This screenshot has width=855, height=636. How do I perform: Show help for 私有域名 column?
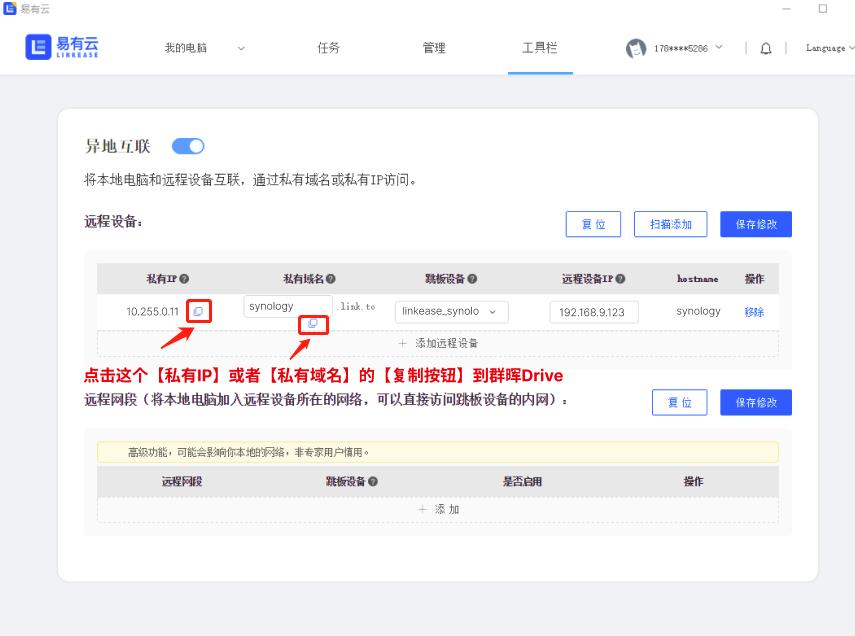[331, 279]
